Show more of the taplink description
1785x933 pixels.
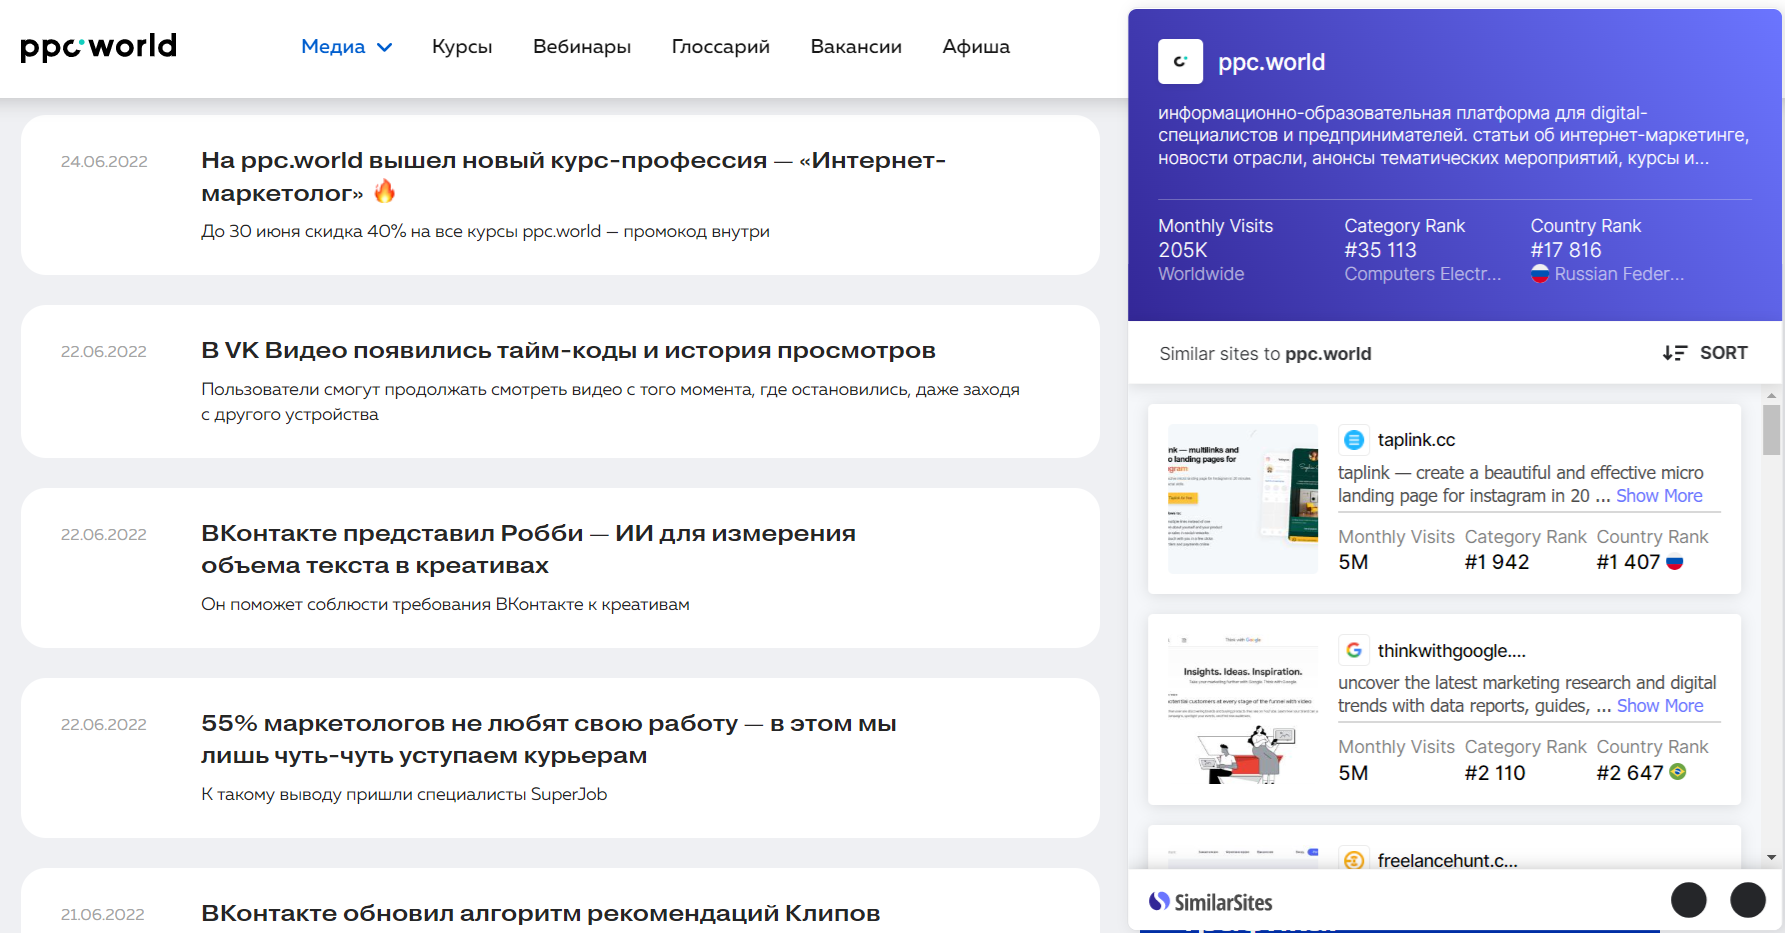[1659, 496]
